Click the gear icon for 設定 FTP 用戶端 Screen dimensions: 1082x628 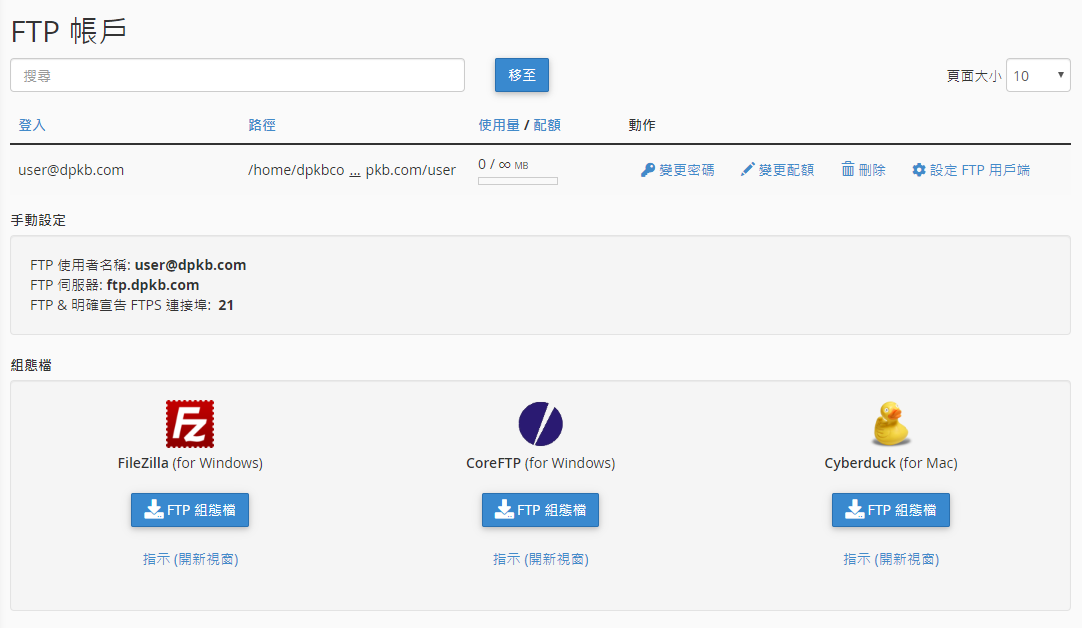[919, 169]
